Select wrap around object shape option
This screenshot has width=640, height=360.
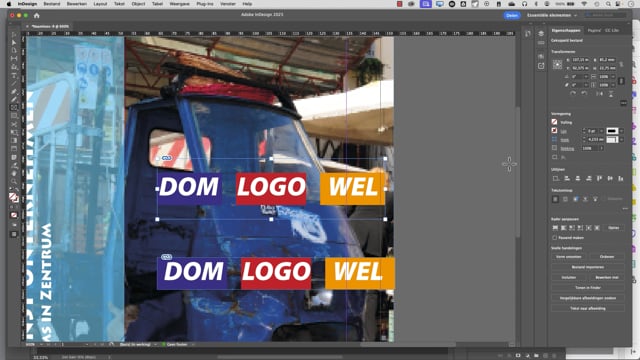click(x=576, y=199)
